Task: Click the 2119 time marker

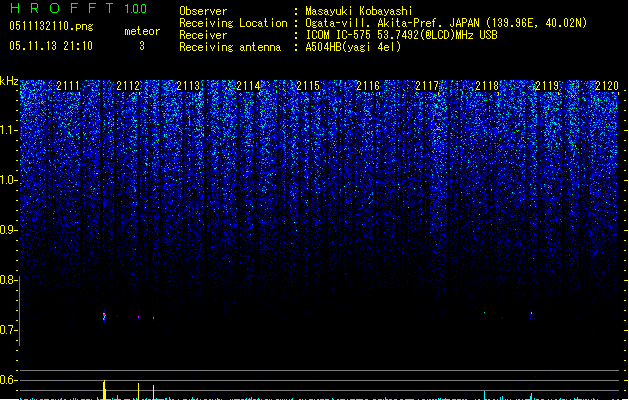Action: 547,85
